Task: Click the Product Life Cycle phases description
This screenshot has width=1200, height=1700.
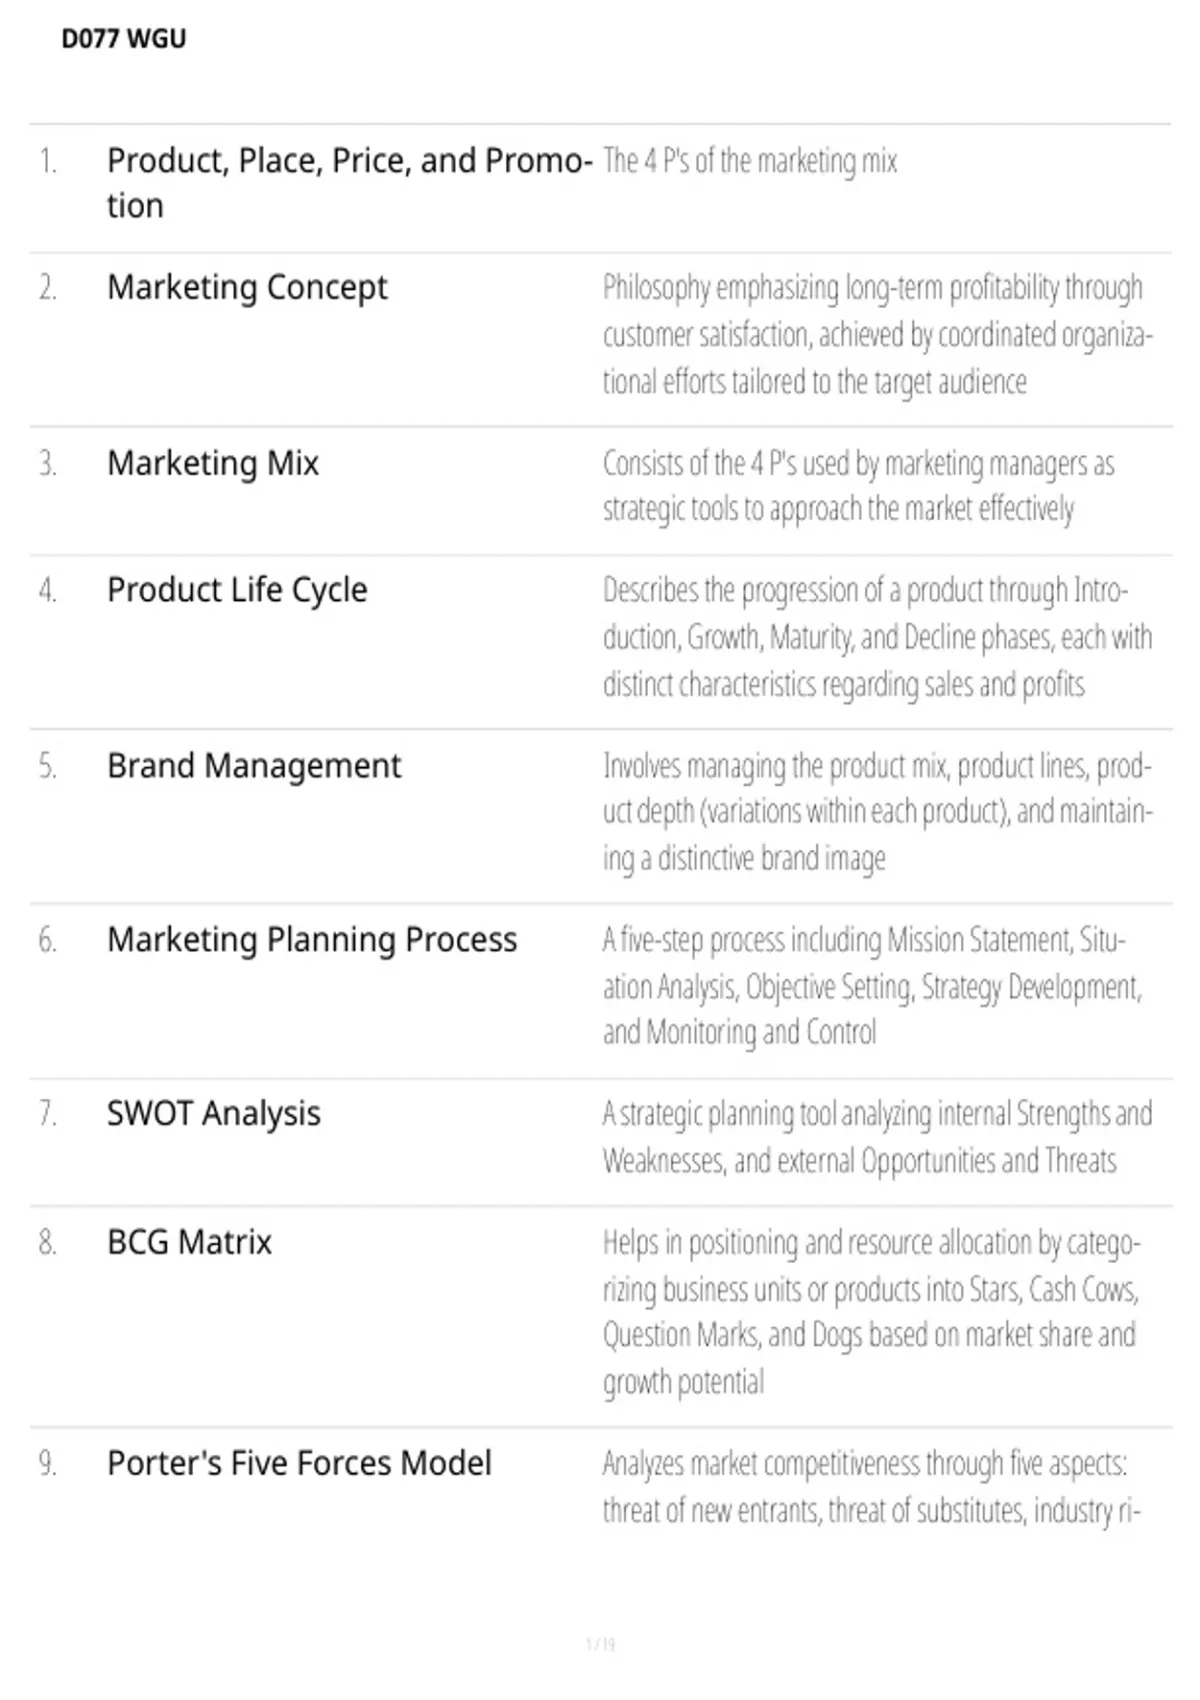Action: click(x=877, y=637)
